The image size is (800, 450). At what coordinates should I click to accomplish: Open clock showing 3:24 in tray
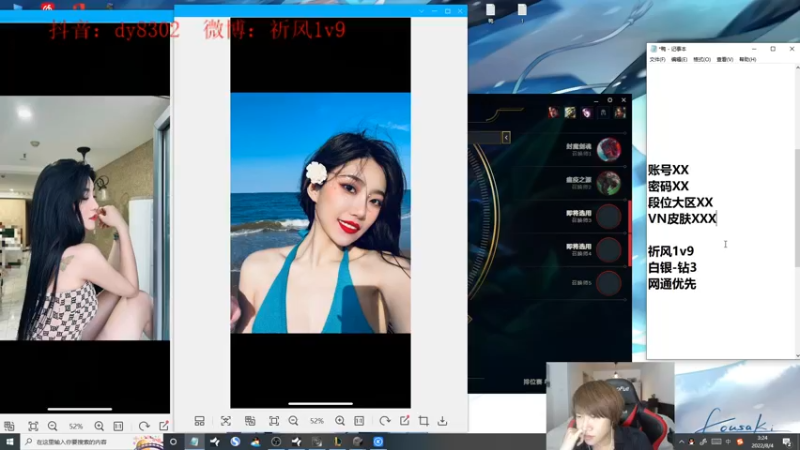pyautogui.click(x=762, y=442)
